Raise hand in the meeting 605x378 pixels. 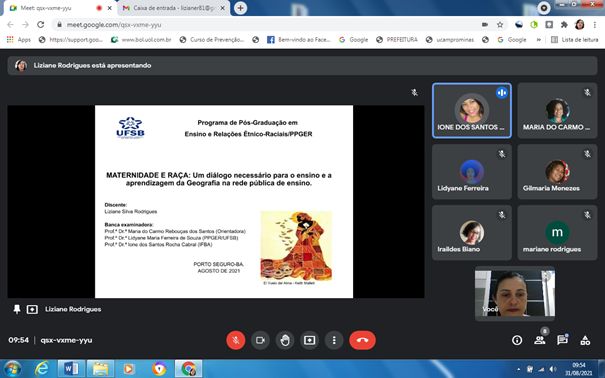pyautogui.click(x=285, y=340)
